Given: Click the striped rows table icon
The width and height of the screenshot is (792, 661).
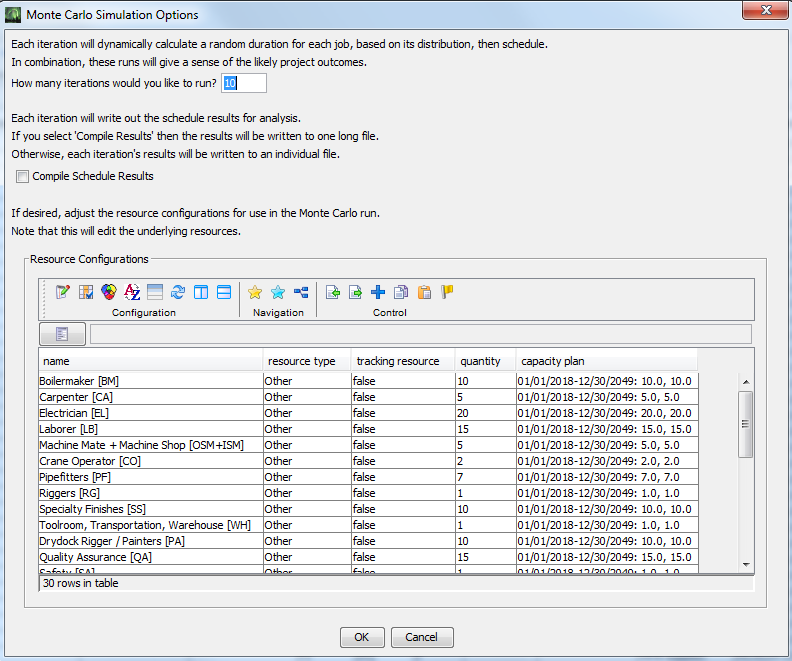Looking at the screenshot, I should (x=155, y=292).
